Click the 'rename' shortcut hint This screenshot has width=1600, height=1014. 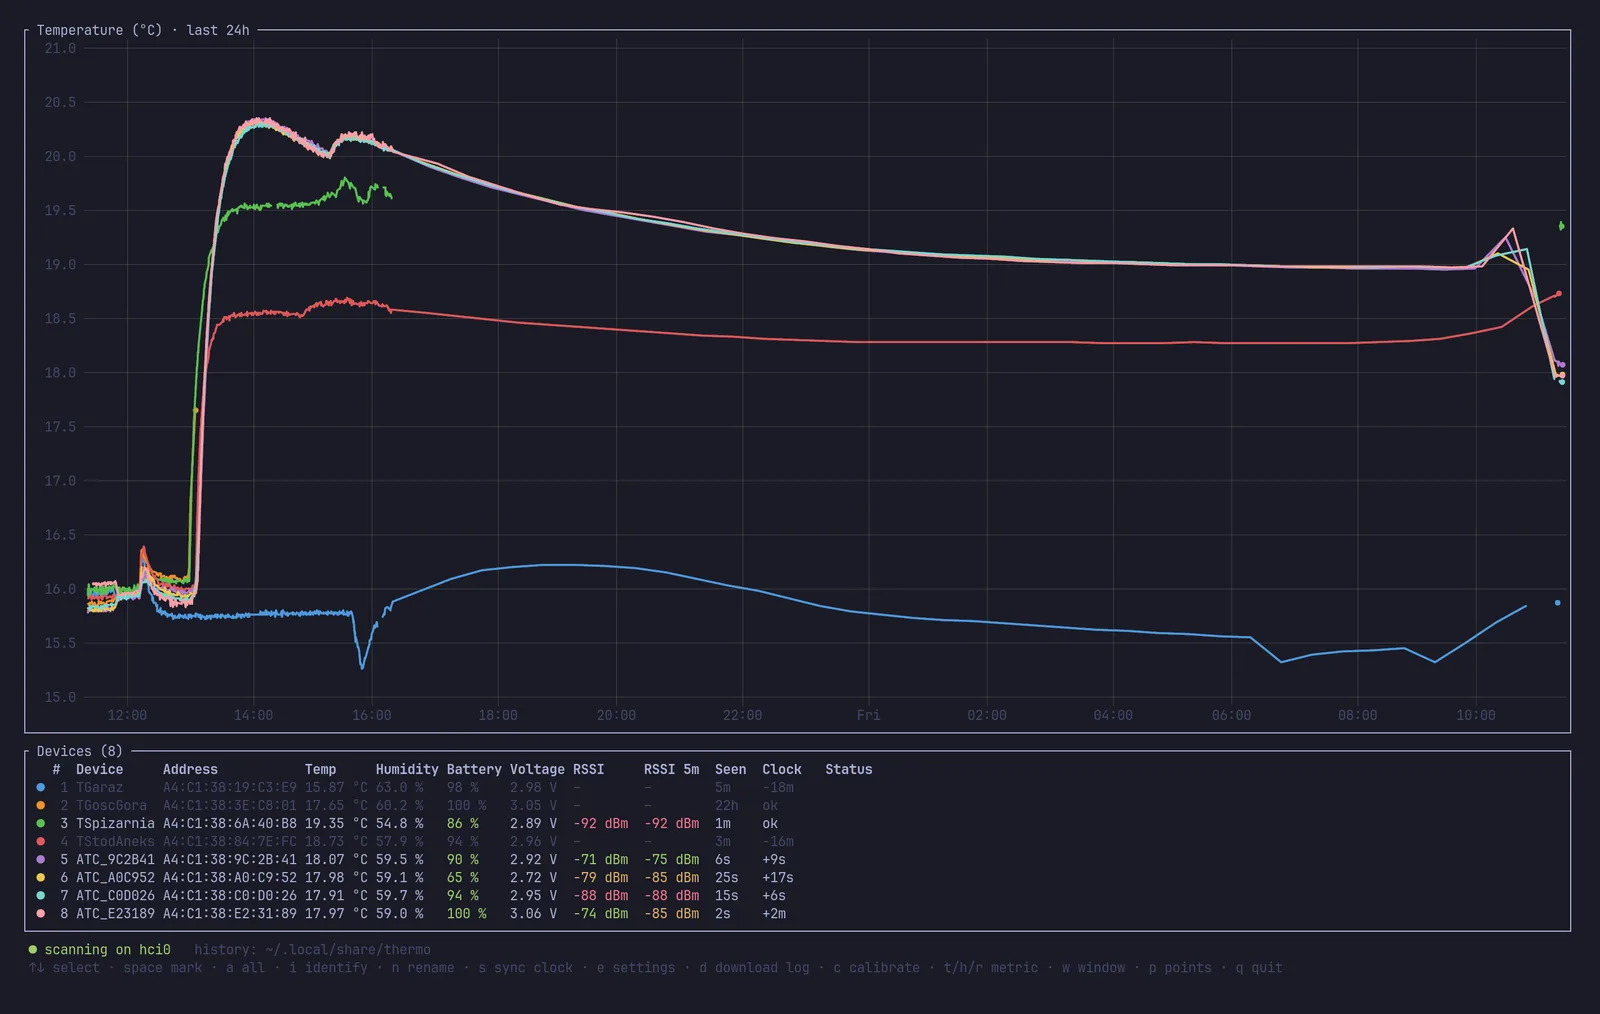click(423, 967)
